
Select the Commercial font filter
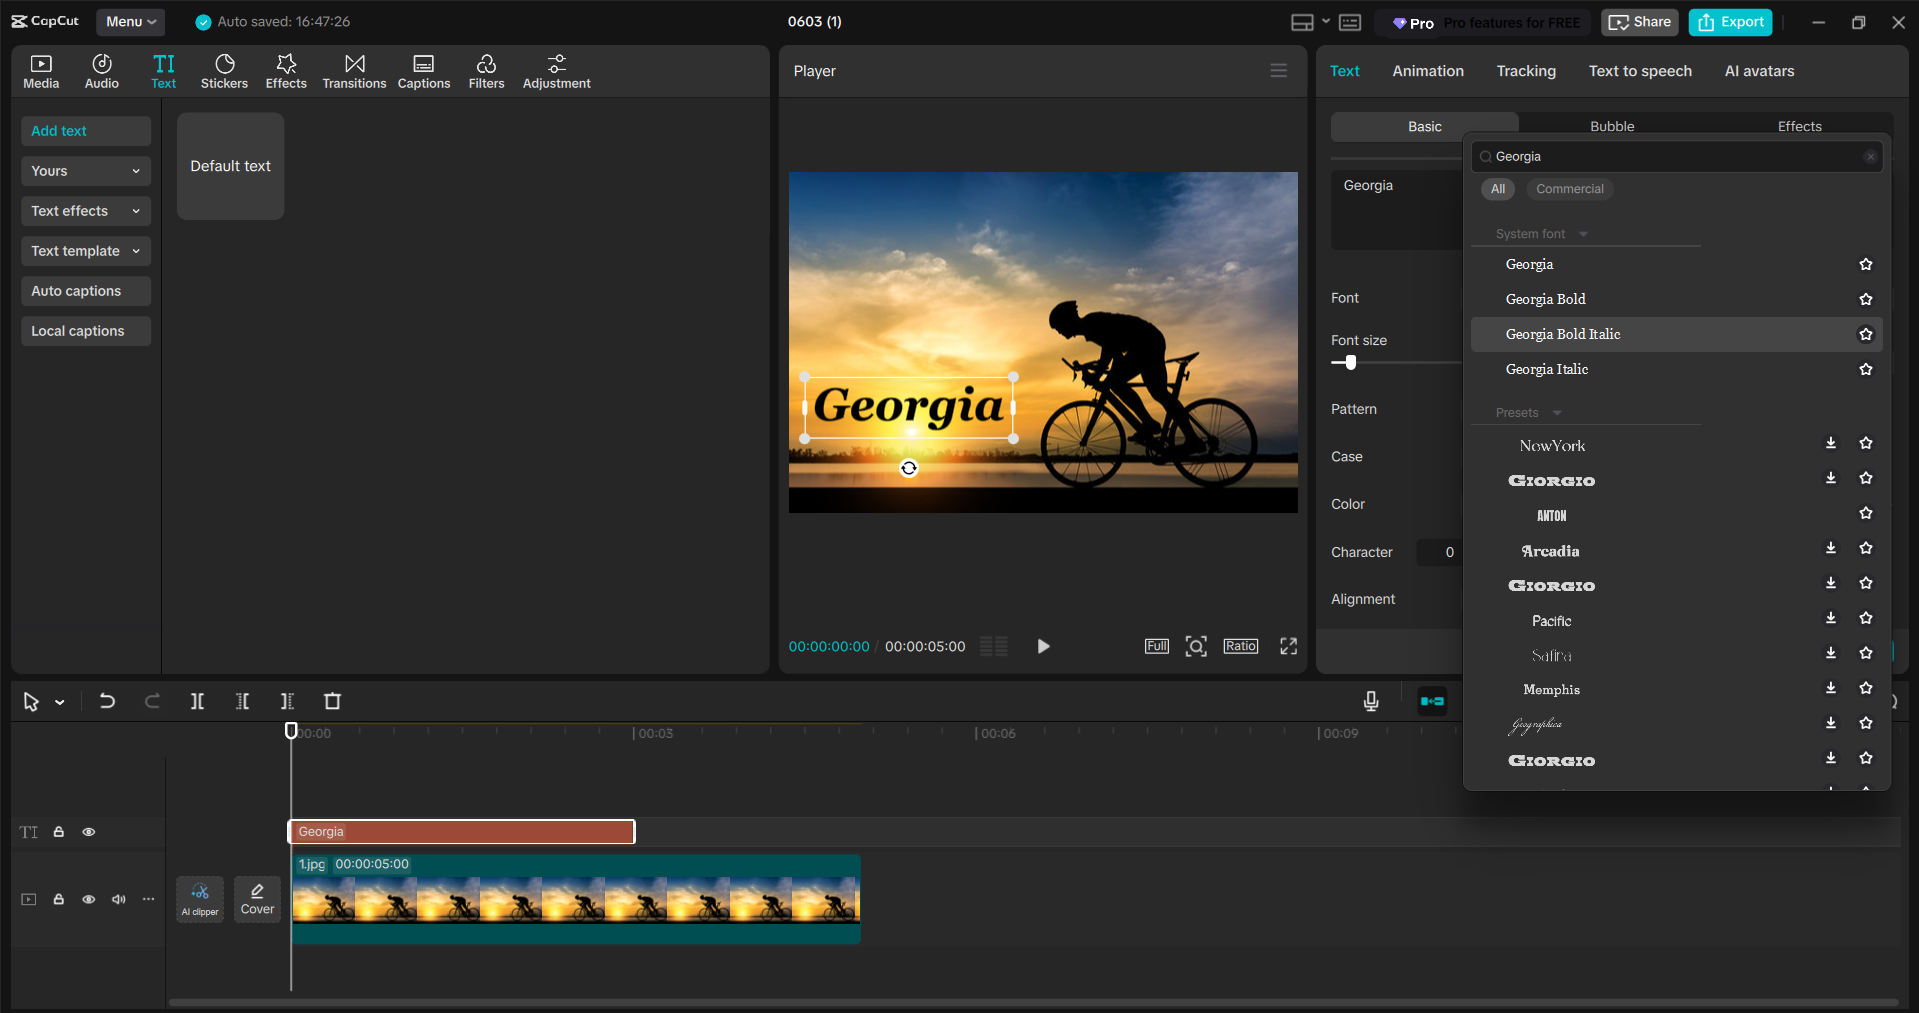[1570, 189]
